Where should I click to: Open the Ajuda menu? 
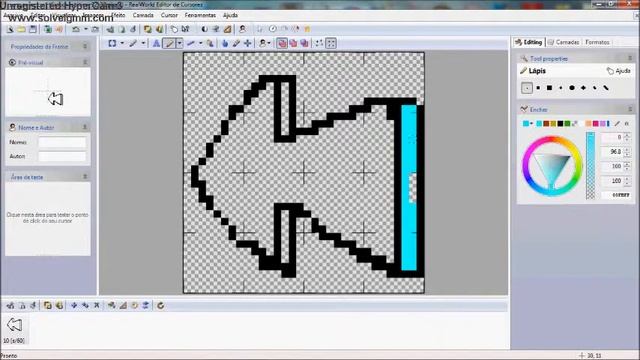point(230,15)
